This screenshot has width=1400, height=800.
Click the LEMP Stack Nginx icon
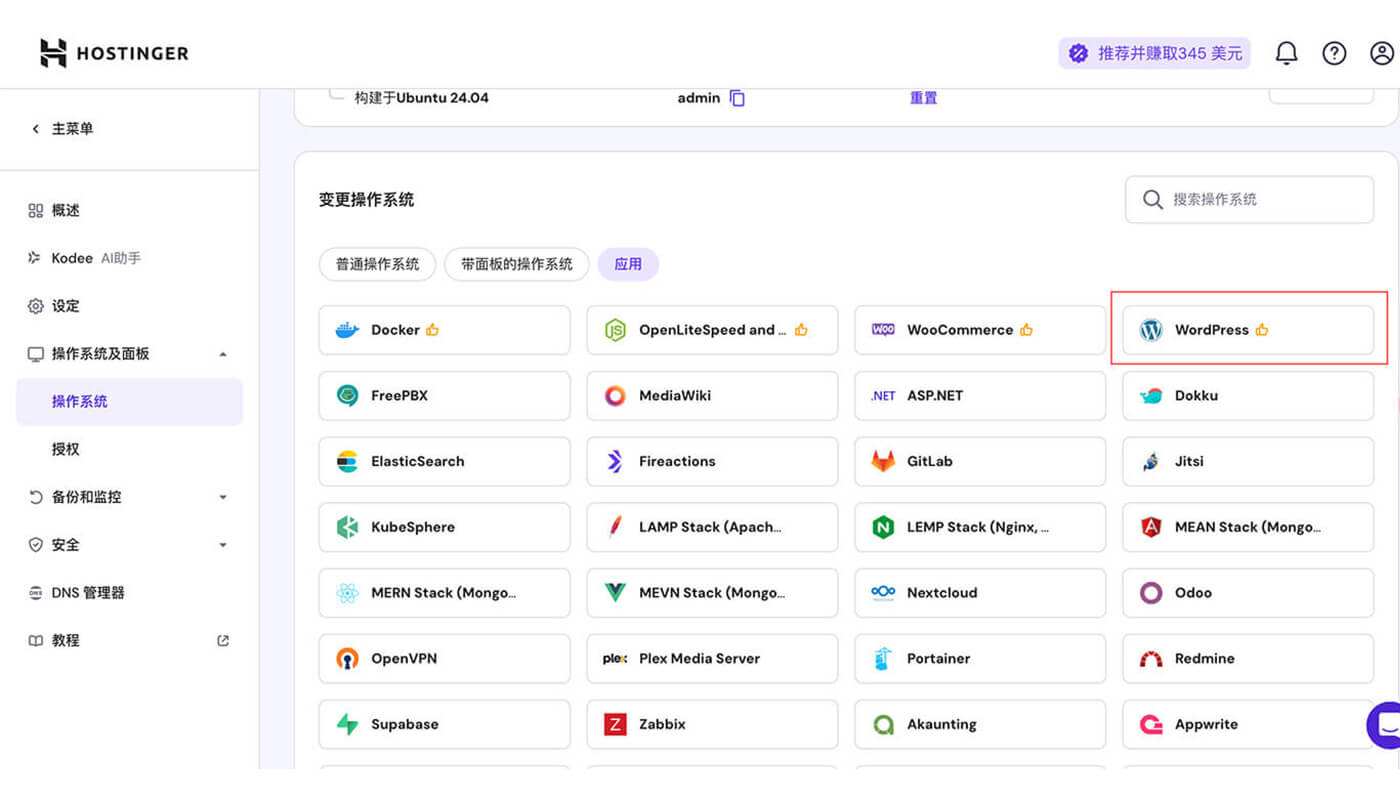coord(883,527)
